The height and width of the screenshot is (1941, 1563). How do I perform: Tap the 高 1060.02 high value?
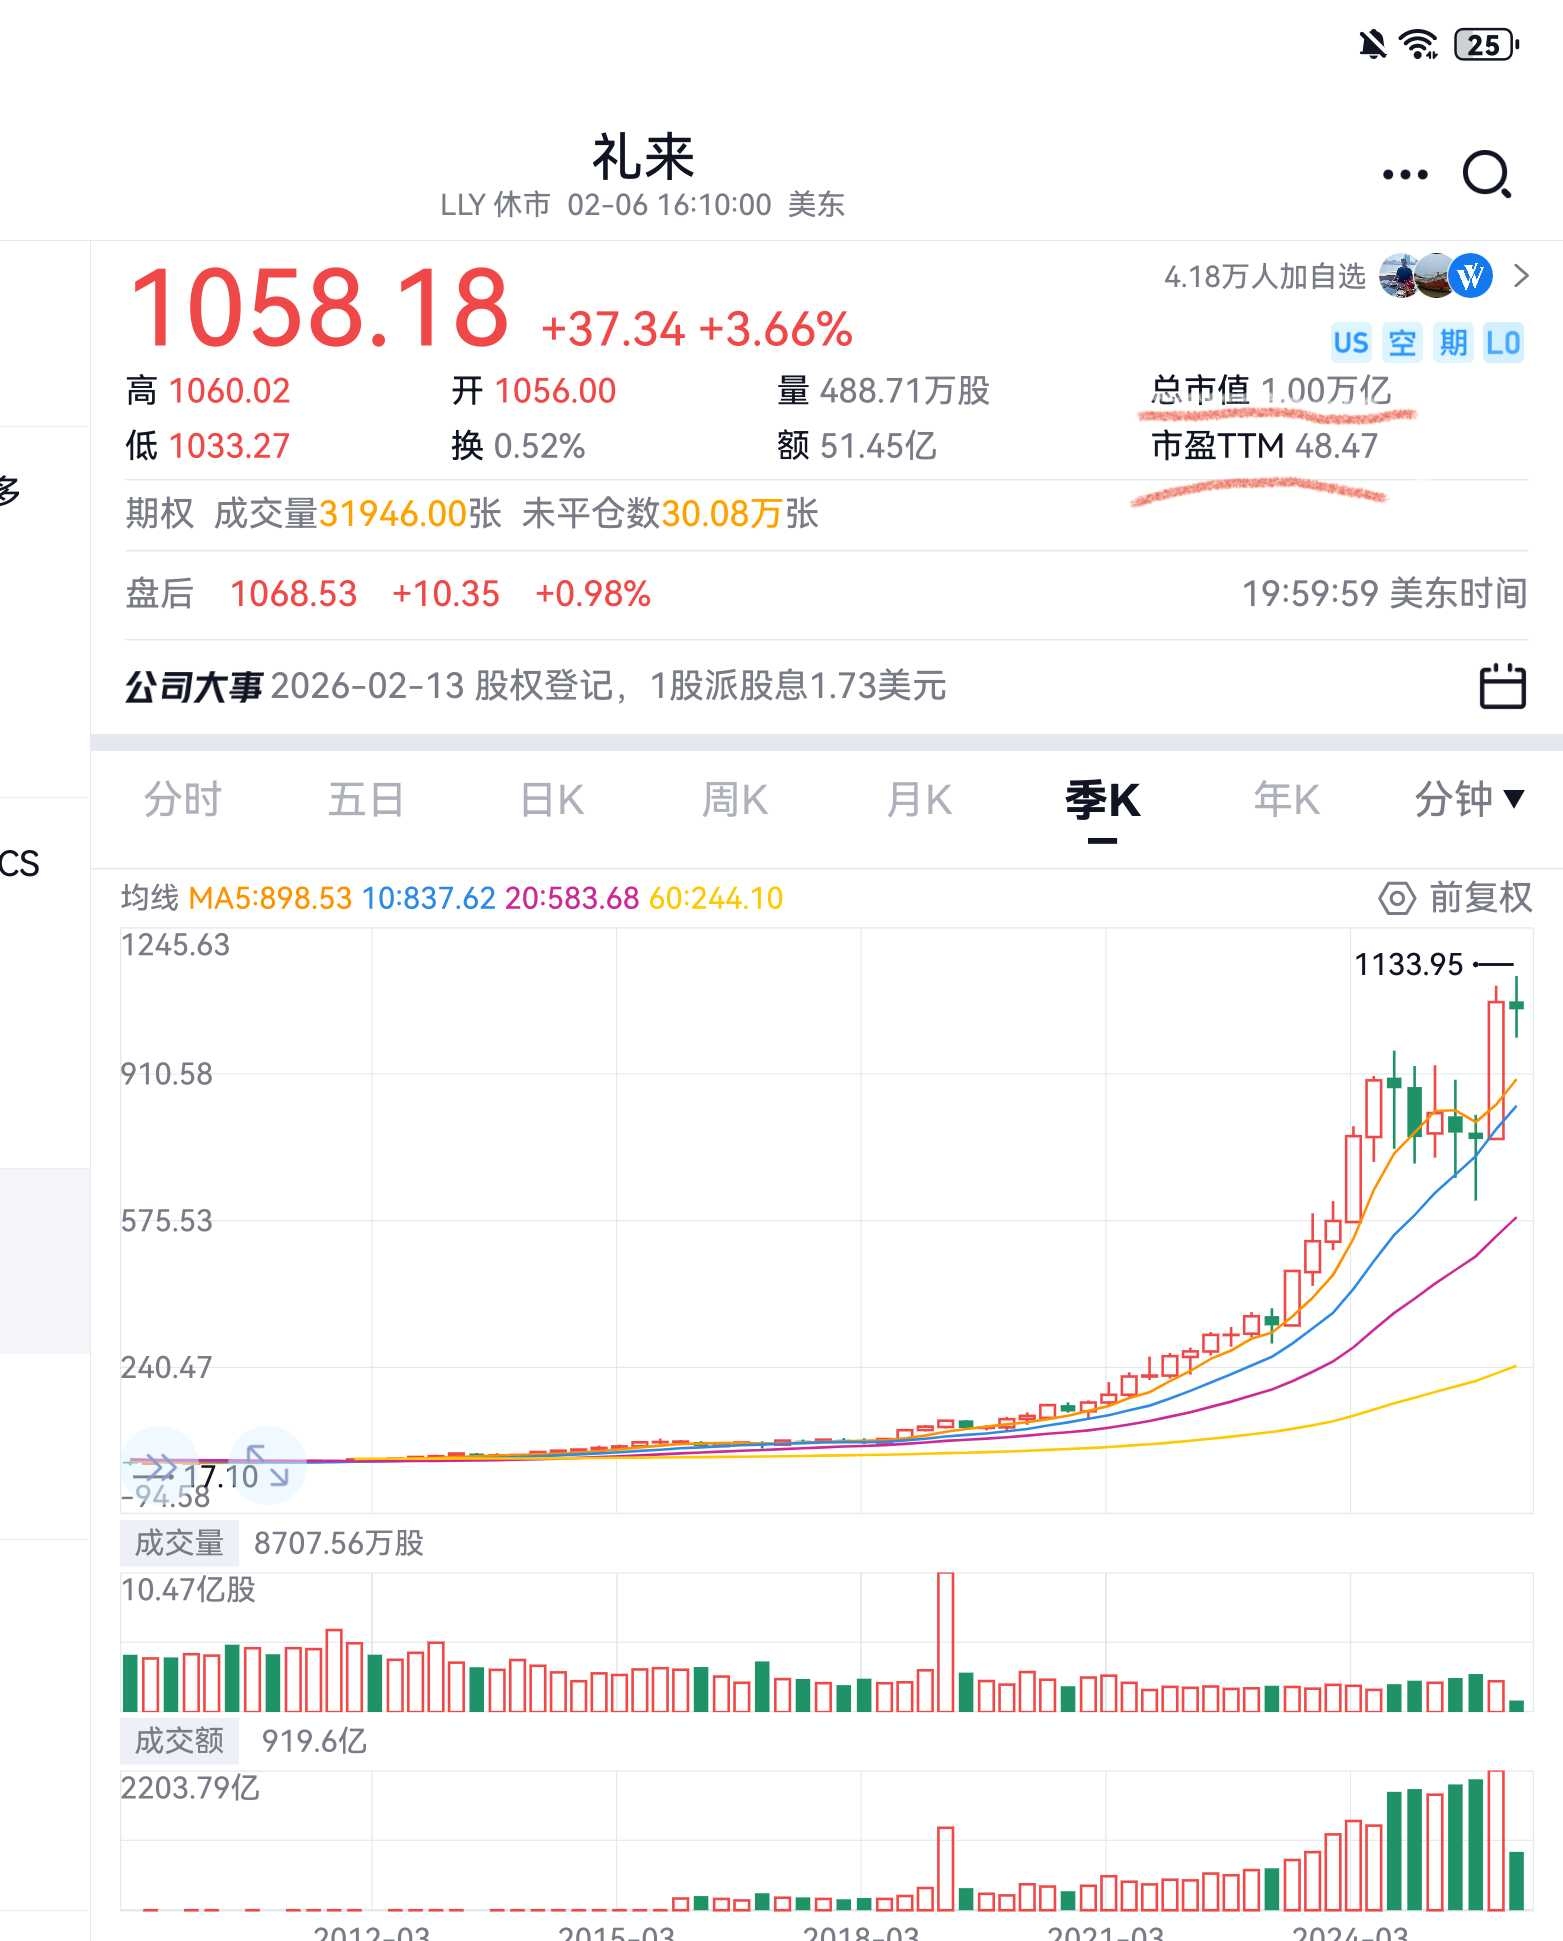click(x=208, y=391)
